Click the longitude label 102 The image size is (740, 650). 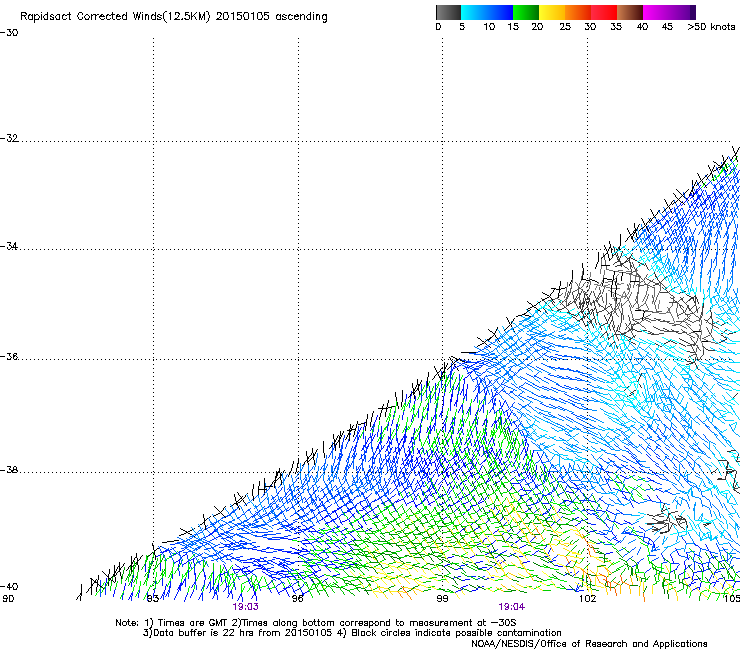click(x=588, y=599)
